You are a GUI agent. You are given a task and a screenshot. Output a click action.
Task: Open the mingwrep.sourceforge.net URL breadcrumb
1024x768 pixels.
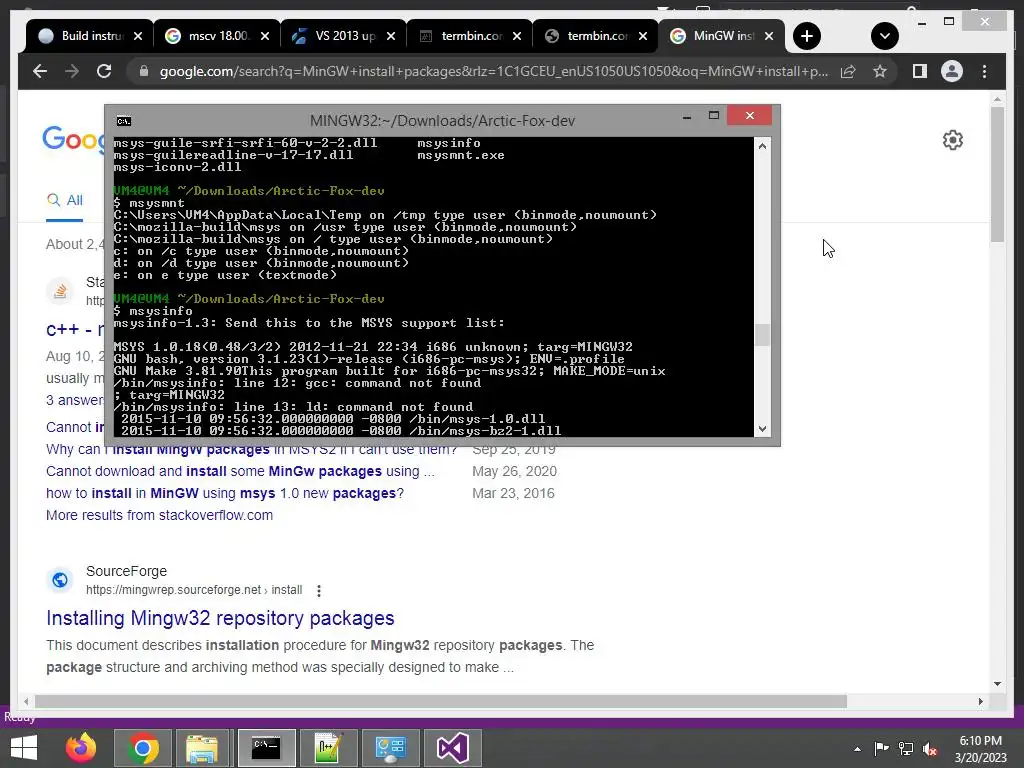click(194, 590)
